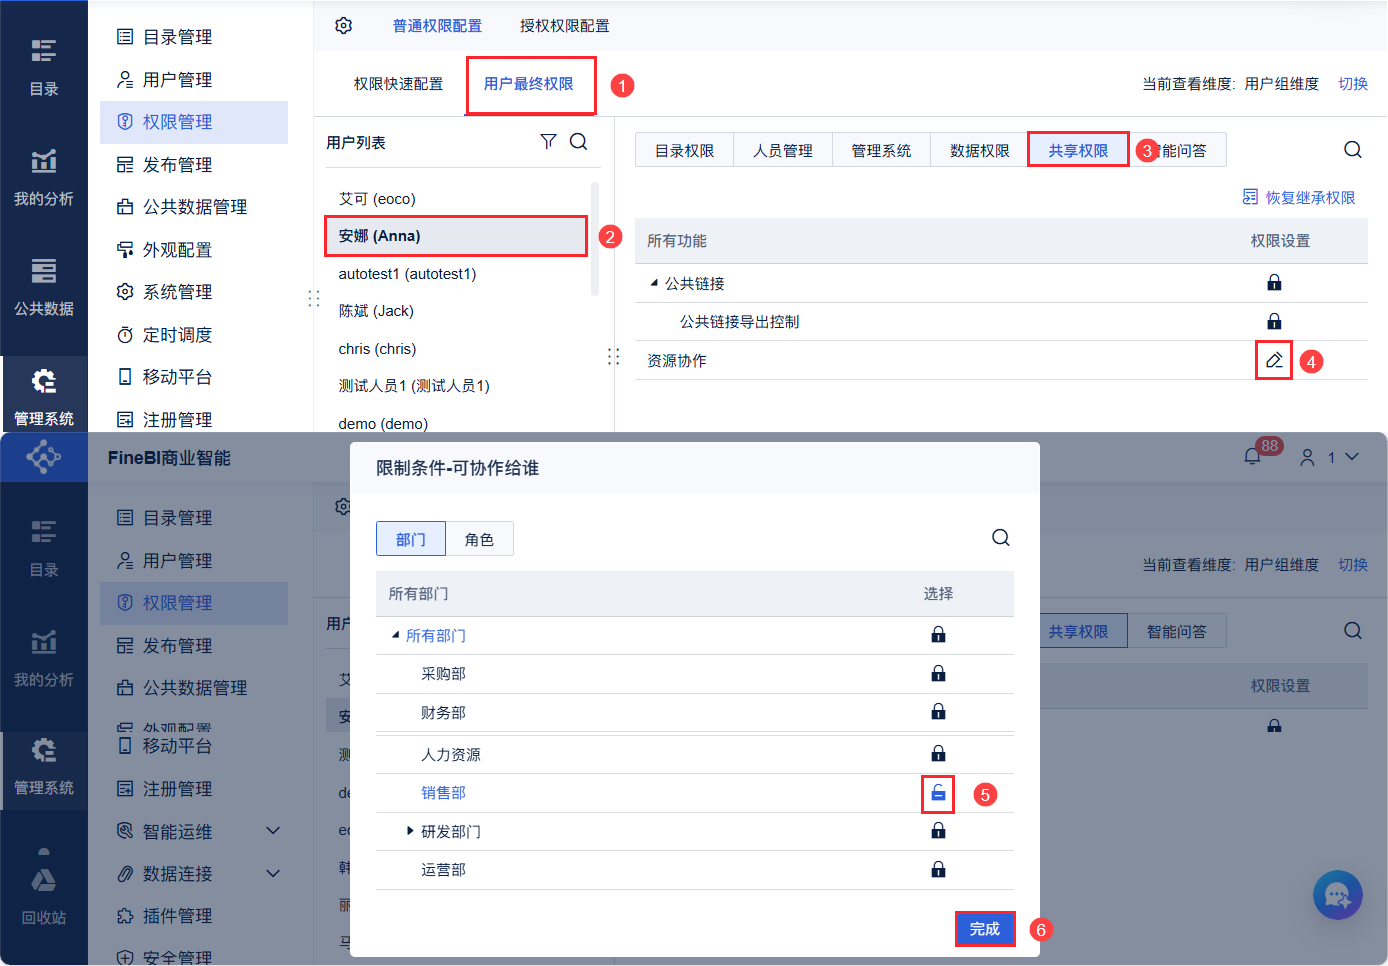Click the undimmed 切换 link
Viewport: 1388px width, 966px height.
(1353, 84)
